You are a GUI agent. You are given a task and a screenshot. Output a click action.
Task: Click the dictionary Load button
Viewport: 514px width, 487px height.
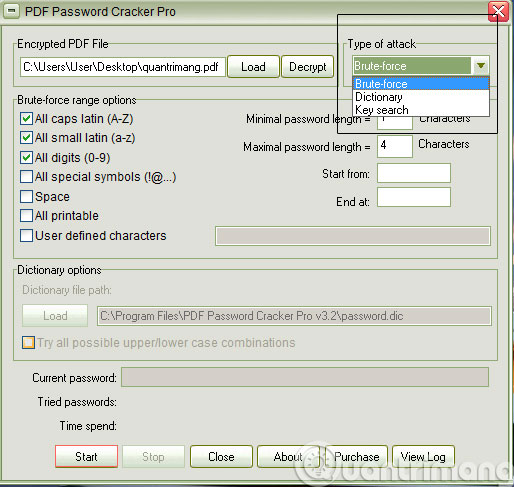[x=55, y=315]
